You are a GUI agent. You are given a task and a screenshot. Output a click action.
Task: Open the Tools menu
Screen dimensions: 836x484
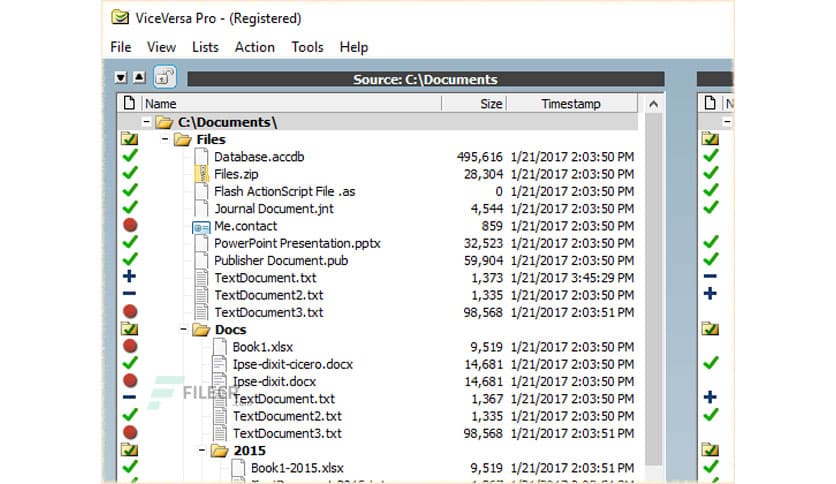307,47
